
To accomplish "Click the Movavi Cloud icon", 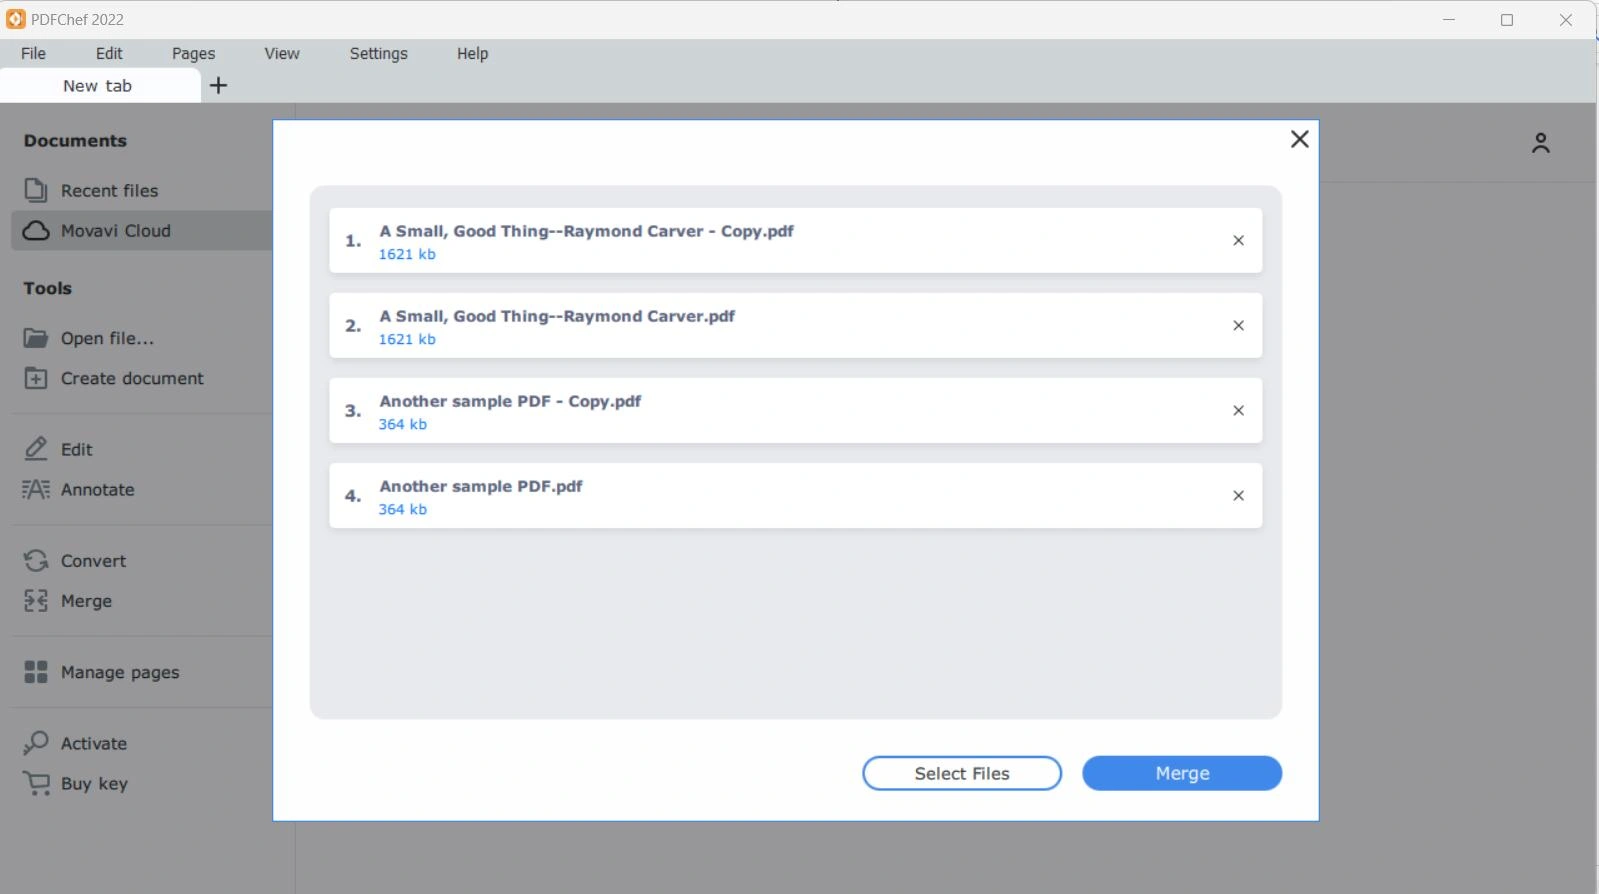I will pyautogui.click(x=36, y=231).
